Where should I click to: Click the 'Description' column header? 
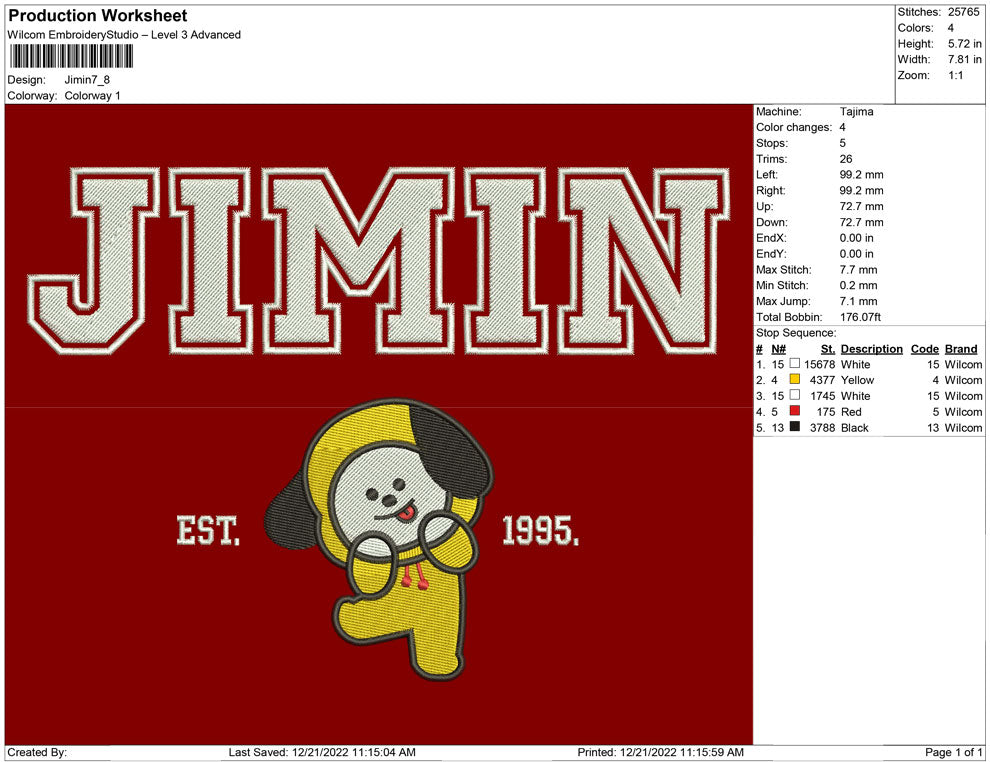872,349
